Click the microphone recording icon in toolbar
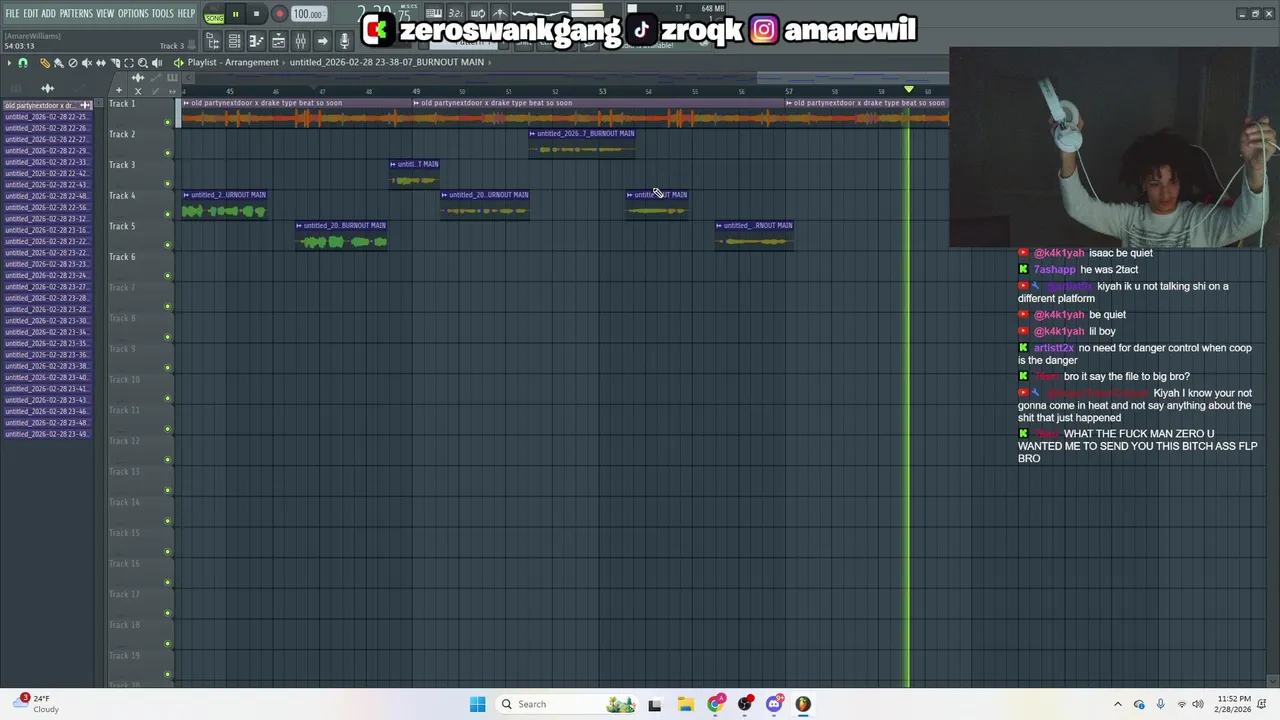 [x=344, y=41]
